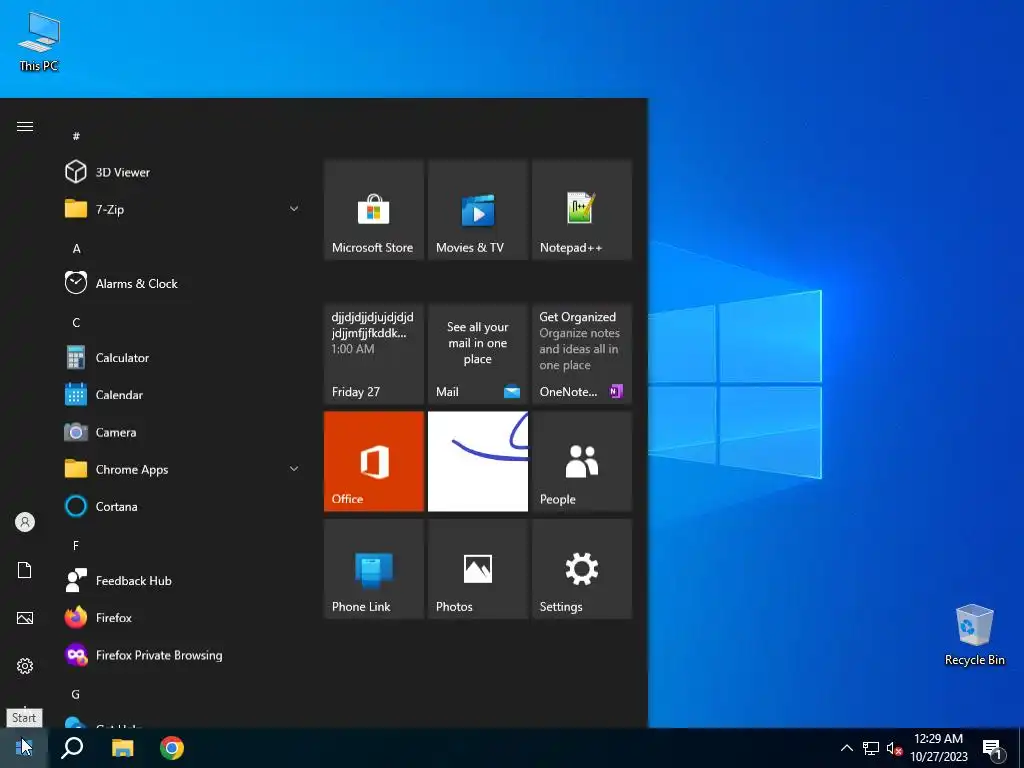This screenshot has height=768, width=1024.
Task: Launch Firefox from the app list
Action: coord(182,618)
